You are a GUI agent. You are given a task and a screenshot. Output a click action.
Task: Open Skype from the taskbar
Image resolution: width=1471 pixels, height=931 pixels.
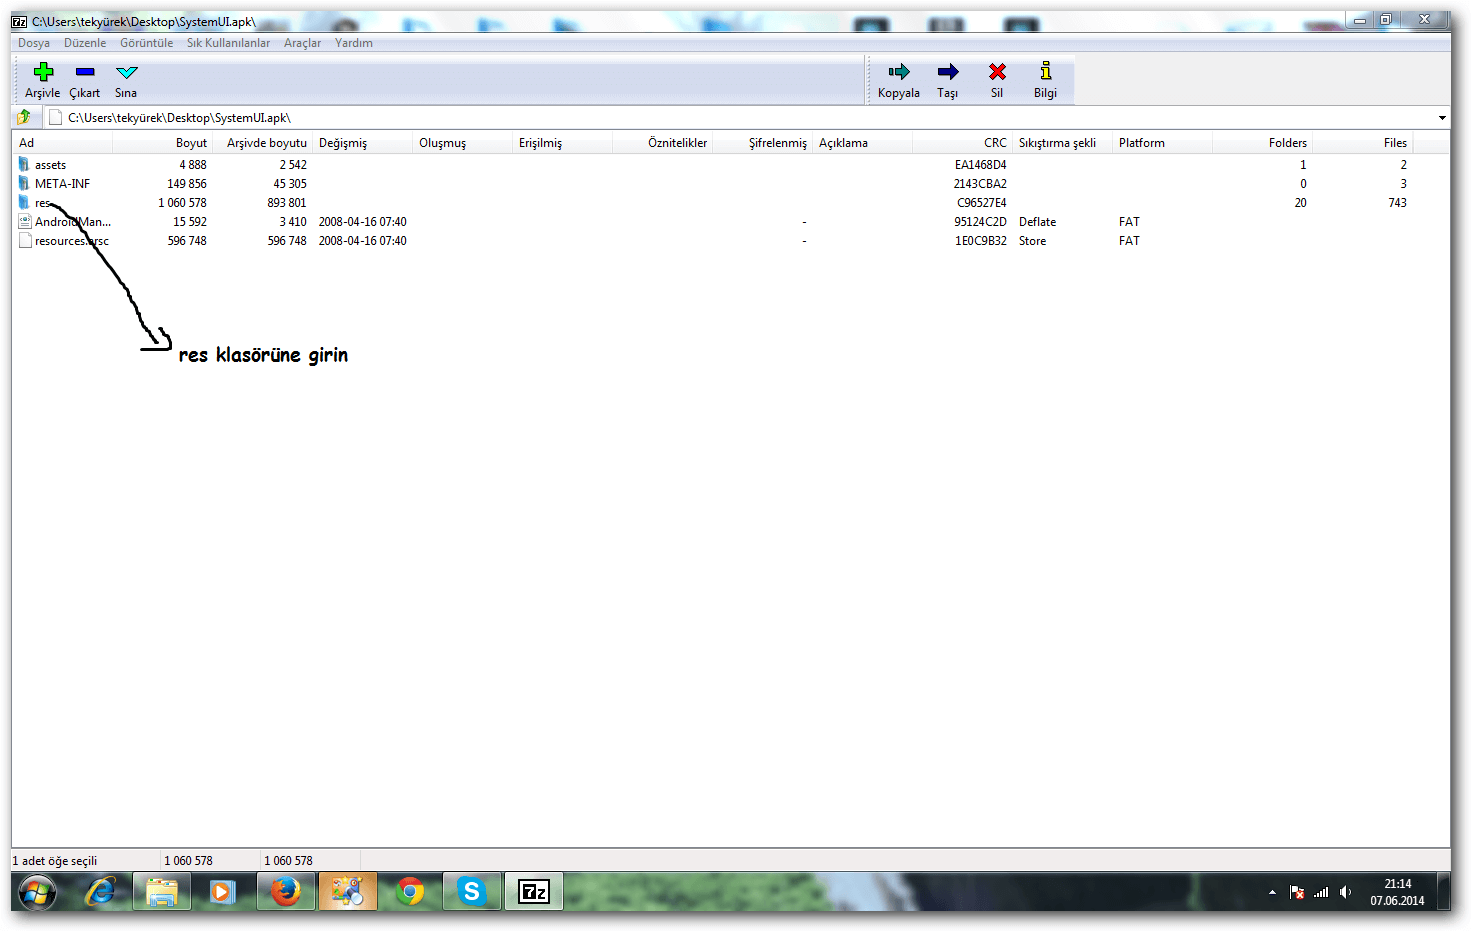click(x=471, y=891)
